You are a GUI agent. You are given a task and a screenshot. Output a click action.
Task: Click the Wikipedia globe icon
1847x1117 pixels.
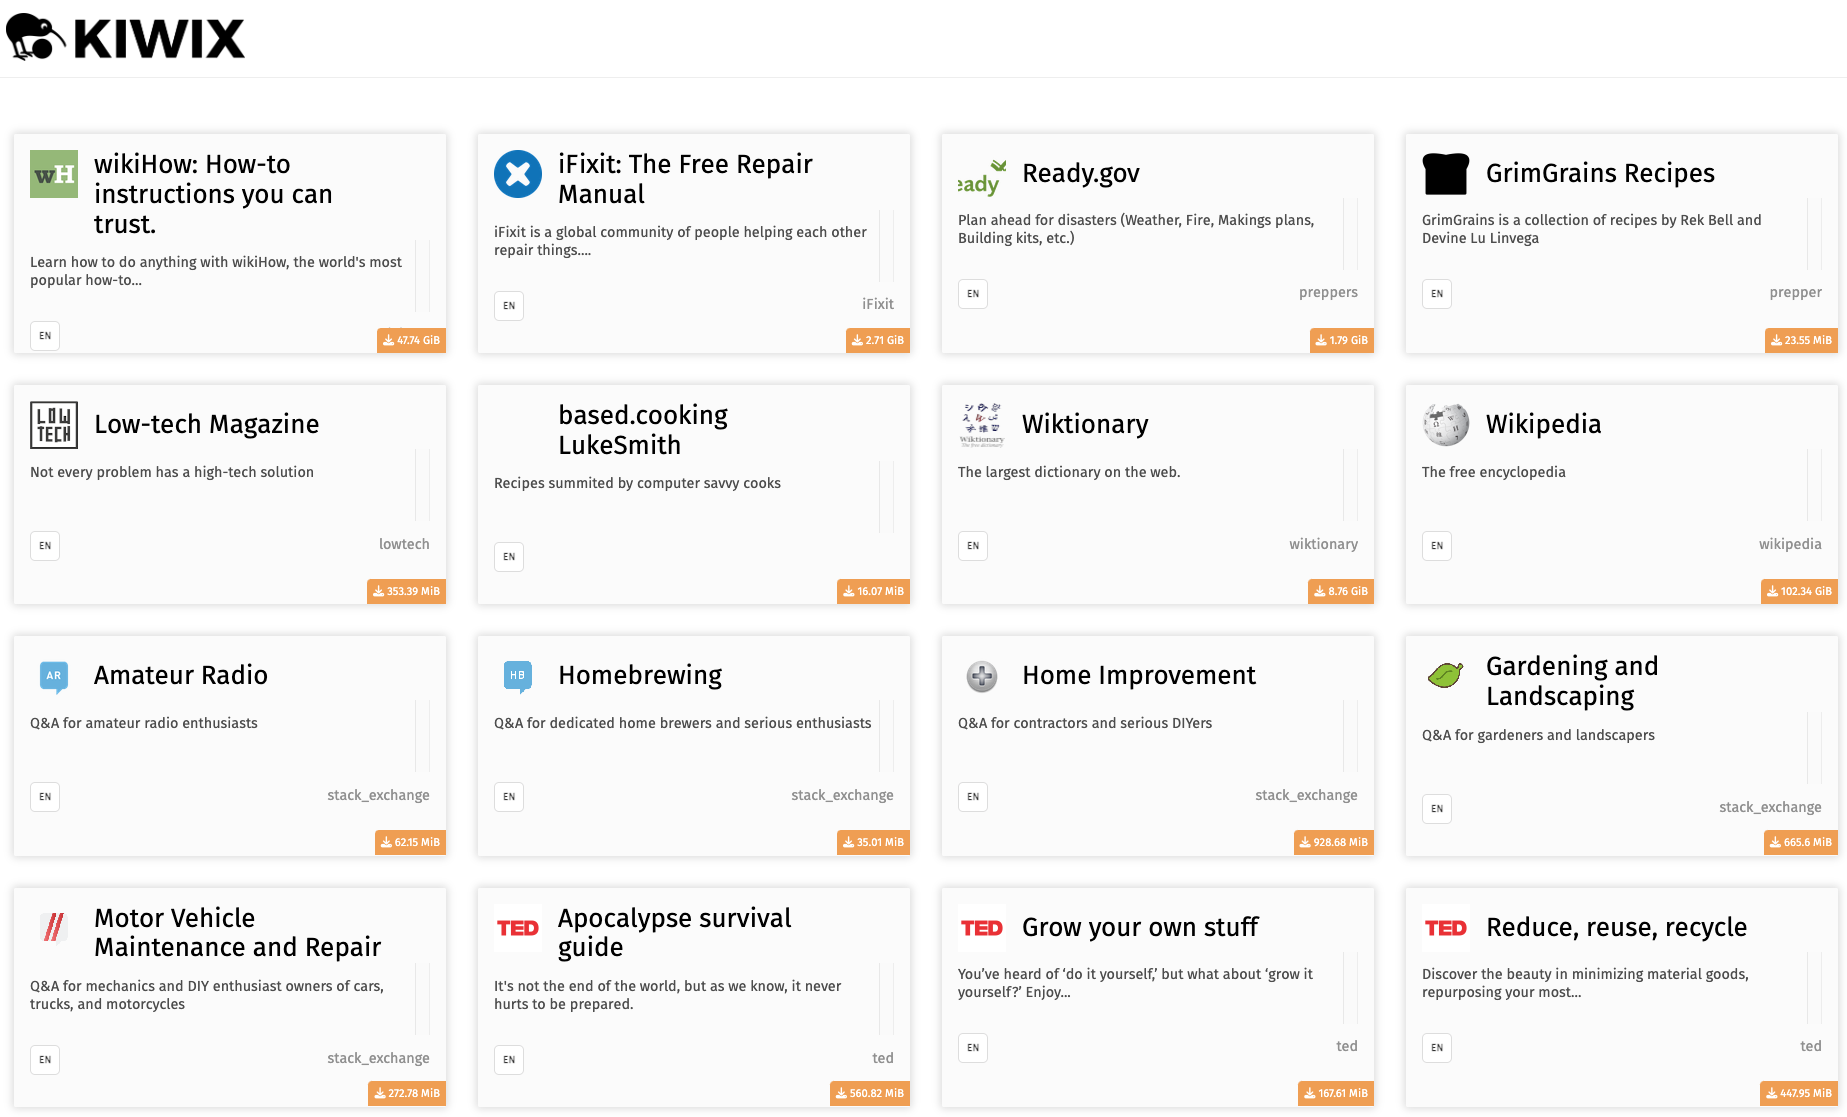[1446, 425]
